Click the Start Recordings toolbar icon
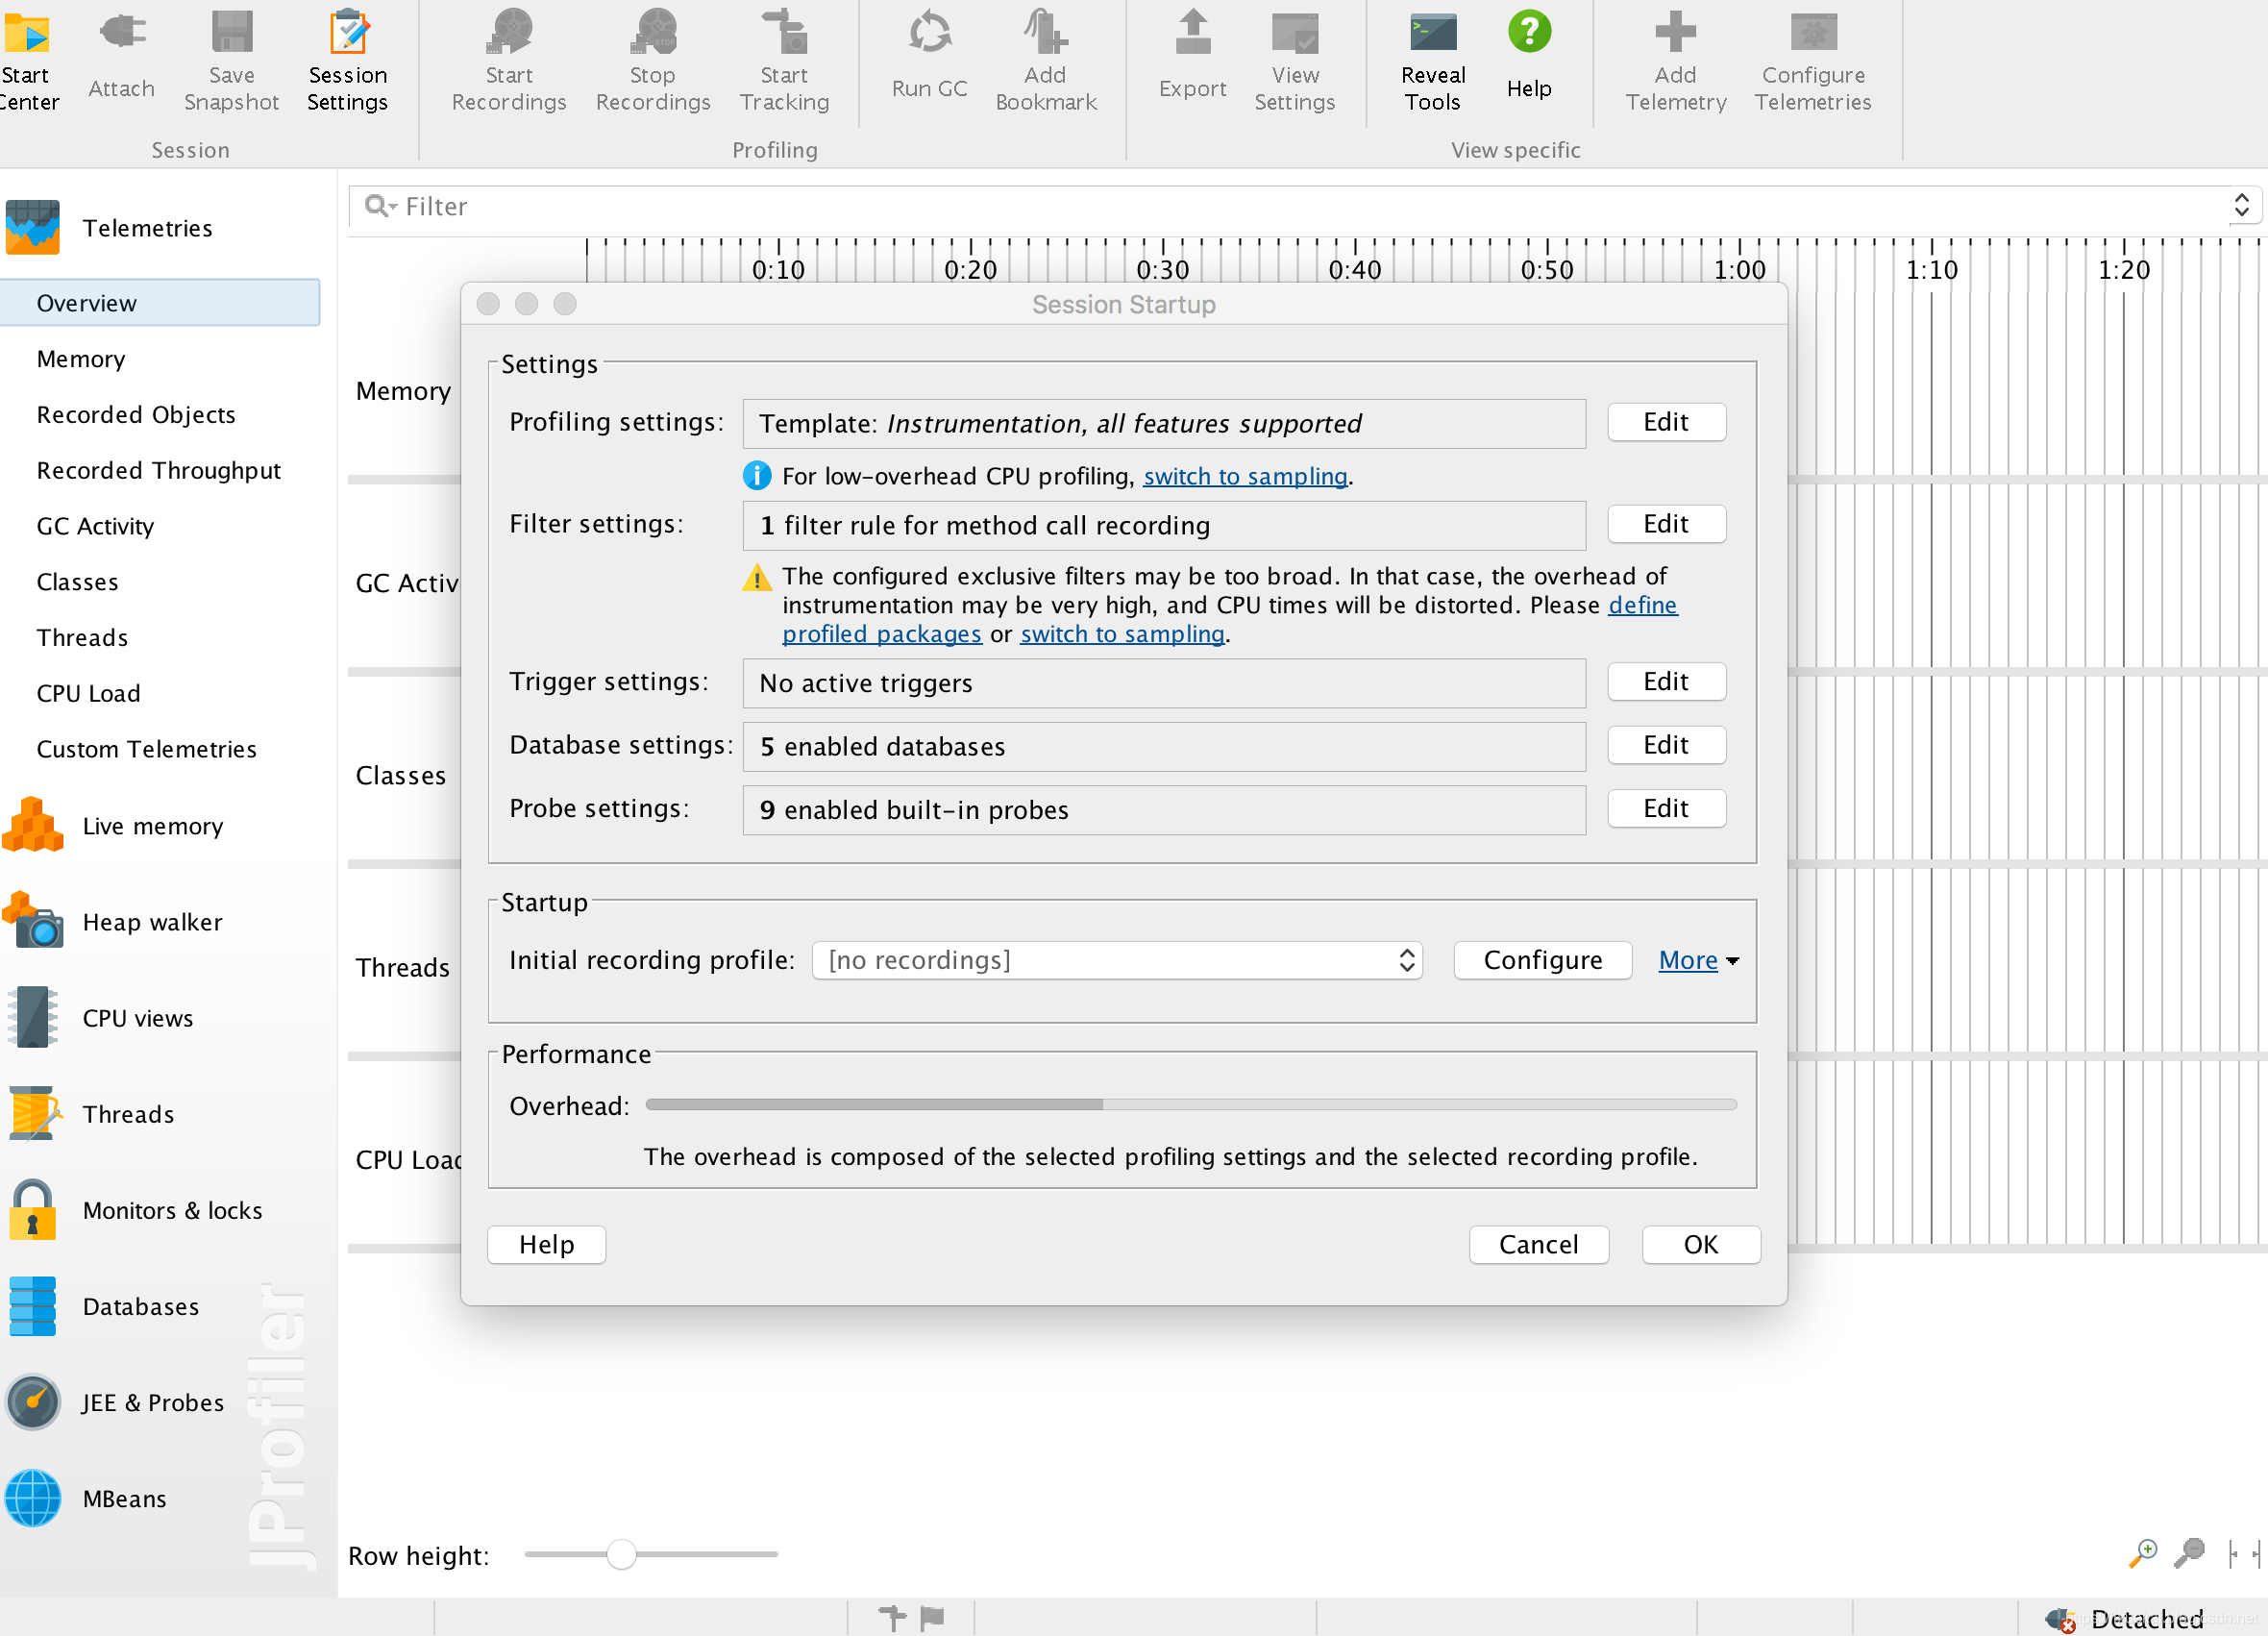The height and width of the screenshot is (1636, 2268). [509, 32]
